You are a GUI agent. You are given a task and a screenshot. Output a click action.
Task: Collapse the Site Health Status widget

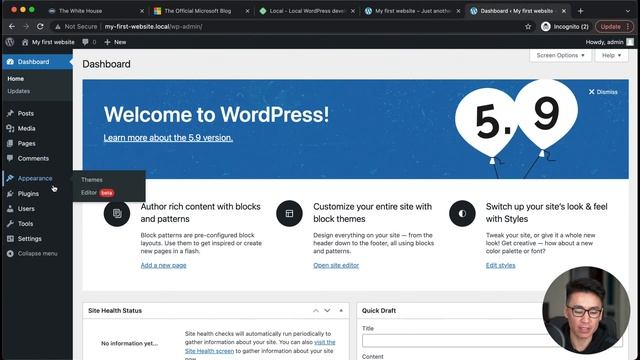tap(341, 311)
